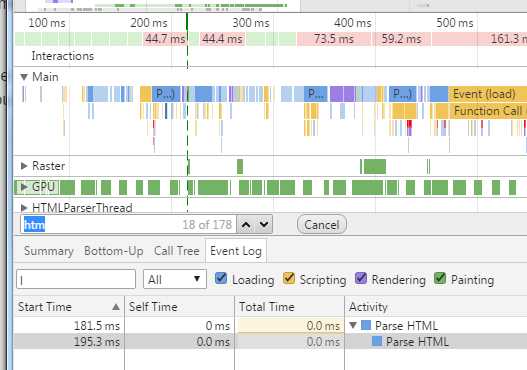Viewport: 527px width, 370px height.
Task: Click the 300 ms ruler mark
Action: pyautogui.click(x=251, y=23)
